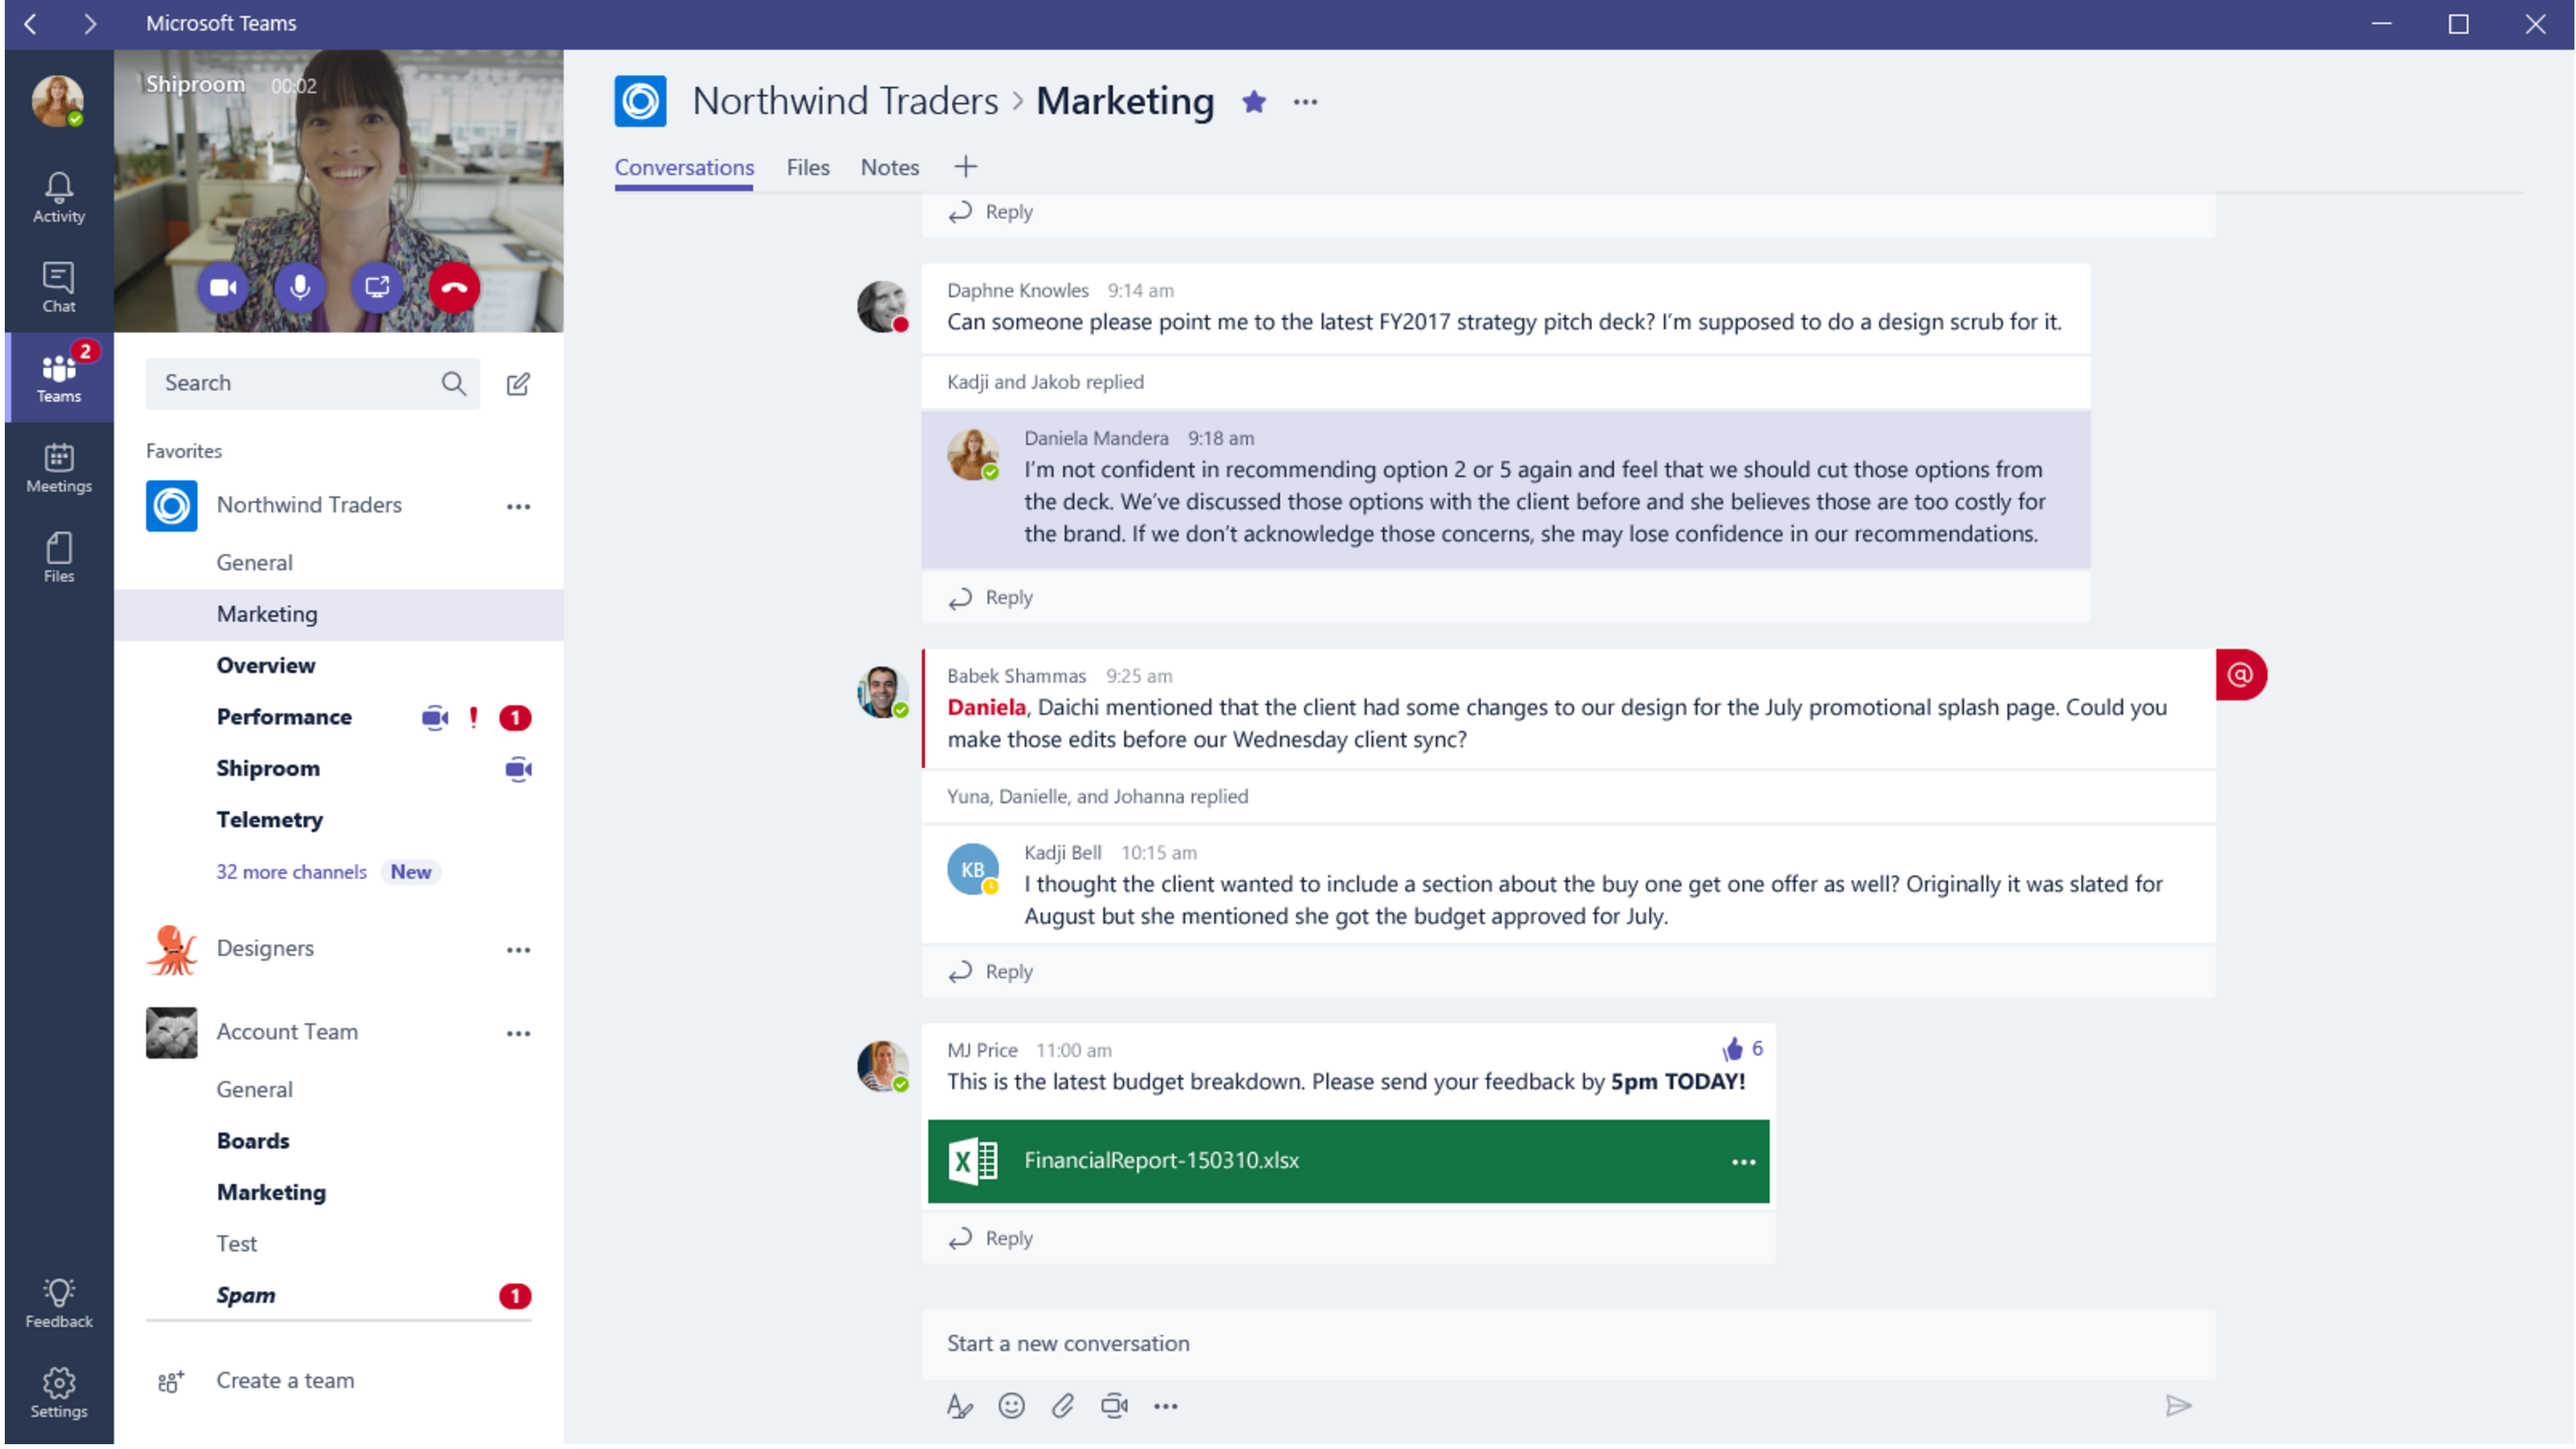Click the search magnifier icon
The height and width of the screenshot is (1449, 2576).
point(453,383)
